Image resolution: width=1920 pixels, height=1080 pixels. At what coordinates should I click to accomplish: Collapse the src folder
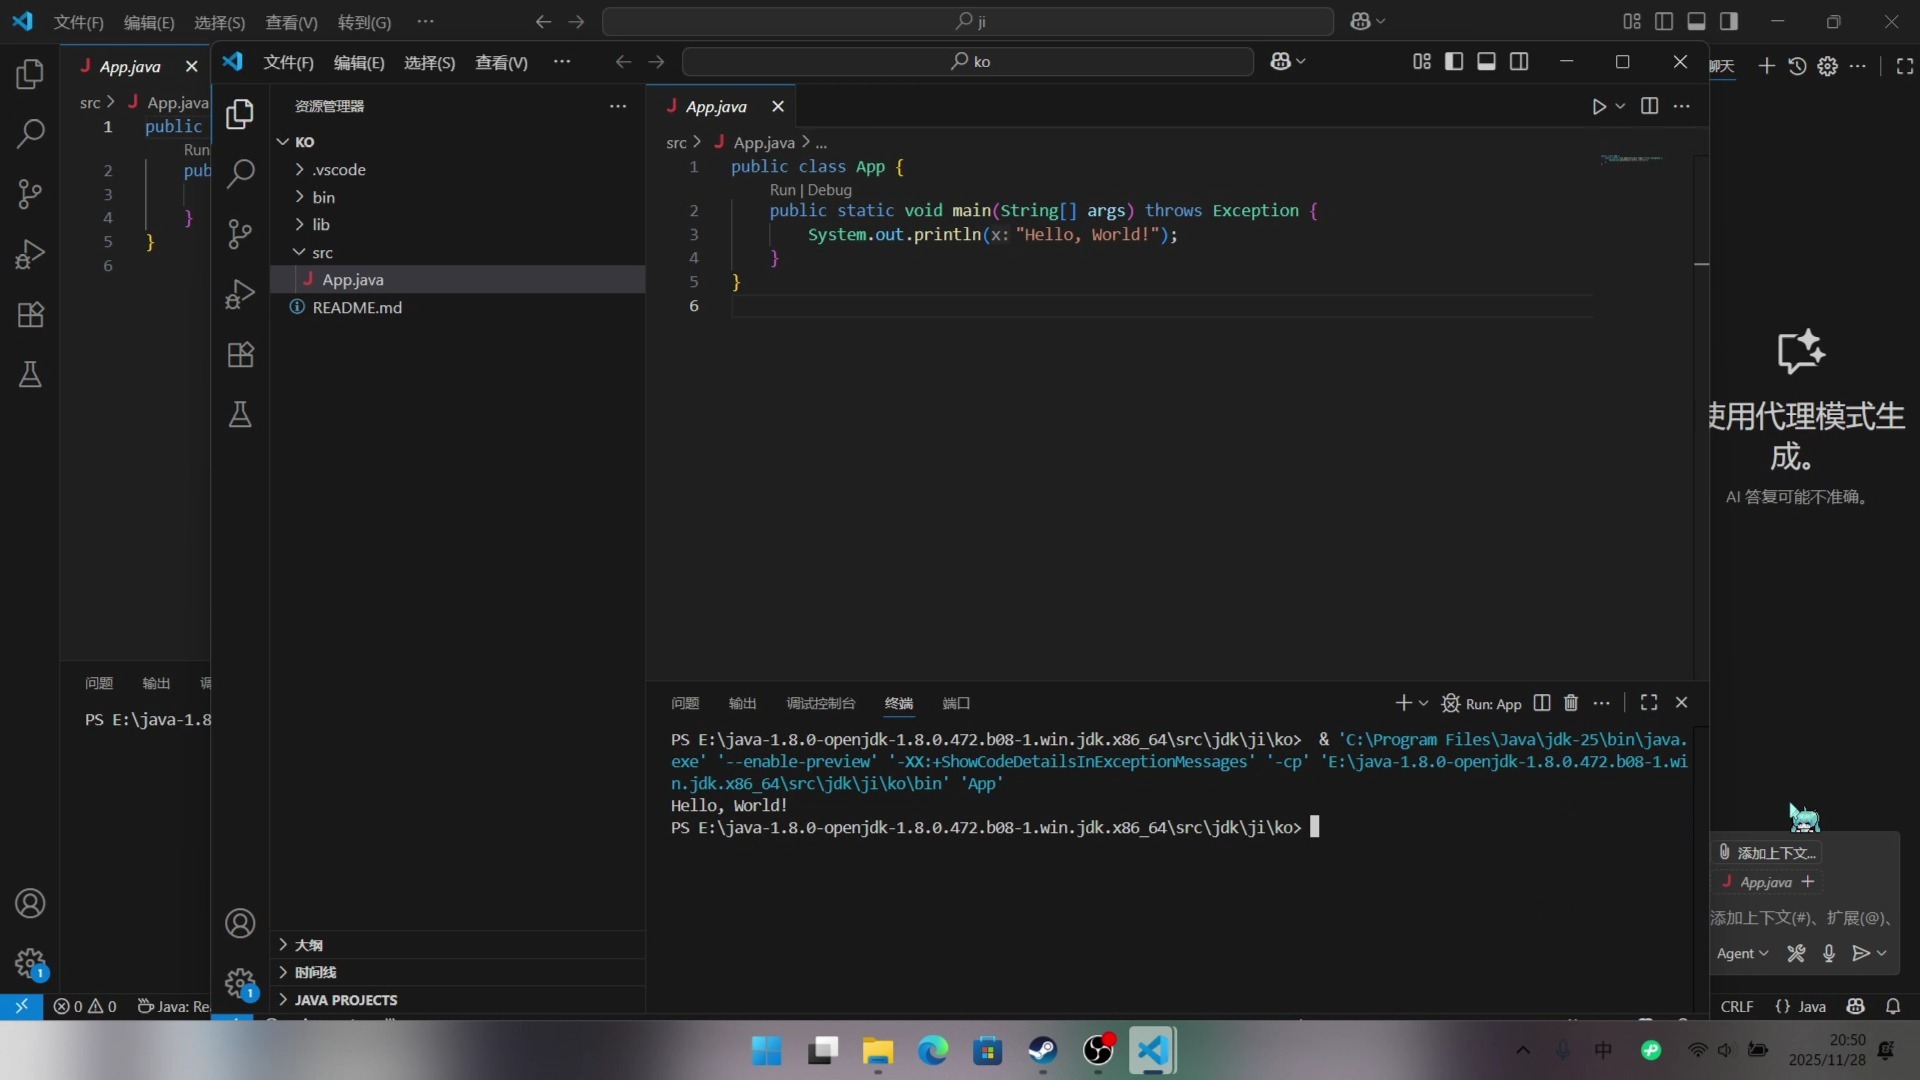pyautogui.click(x=459, y=253)
